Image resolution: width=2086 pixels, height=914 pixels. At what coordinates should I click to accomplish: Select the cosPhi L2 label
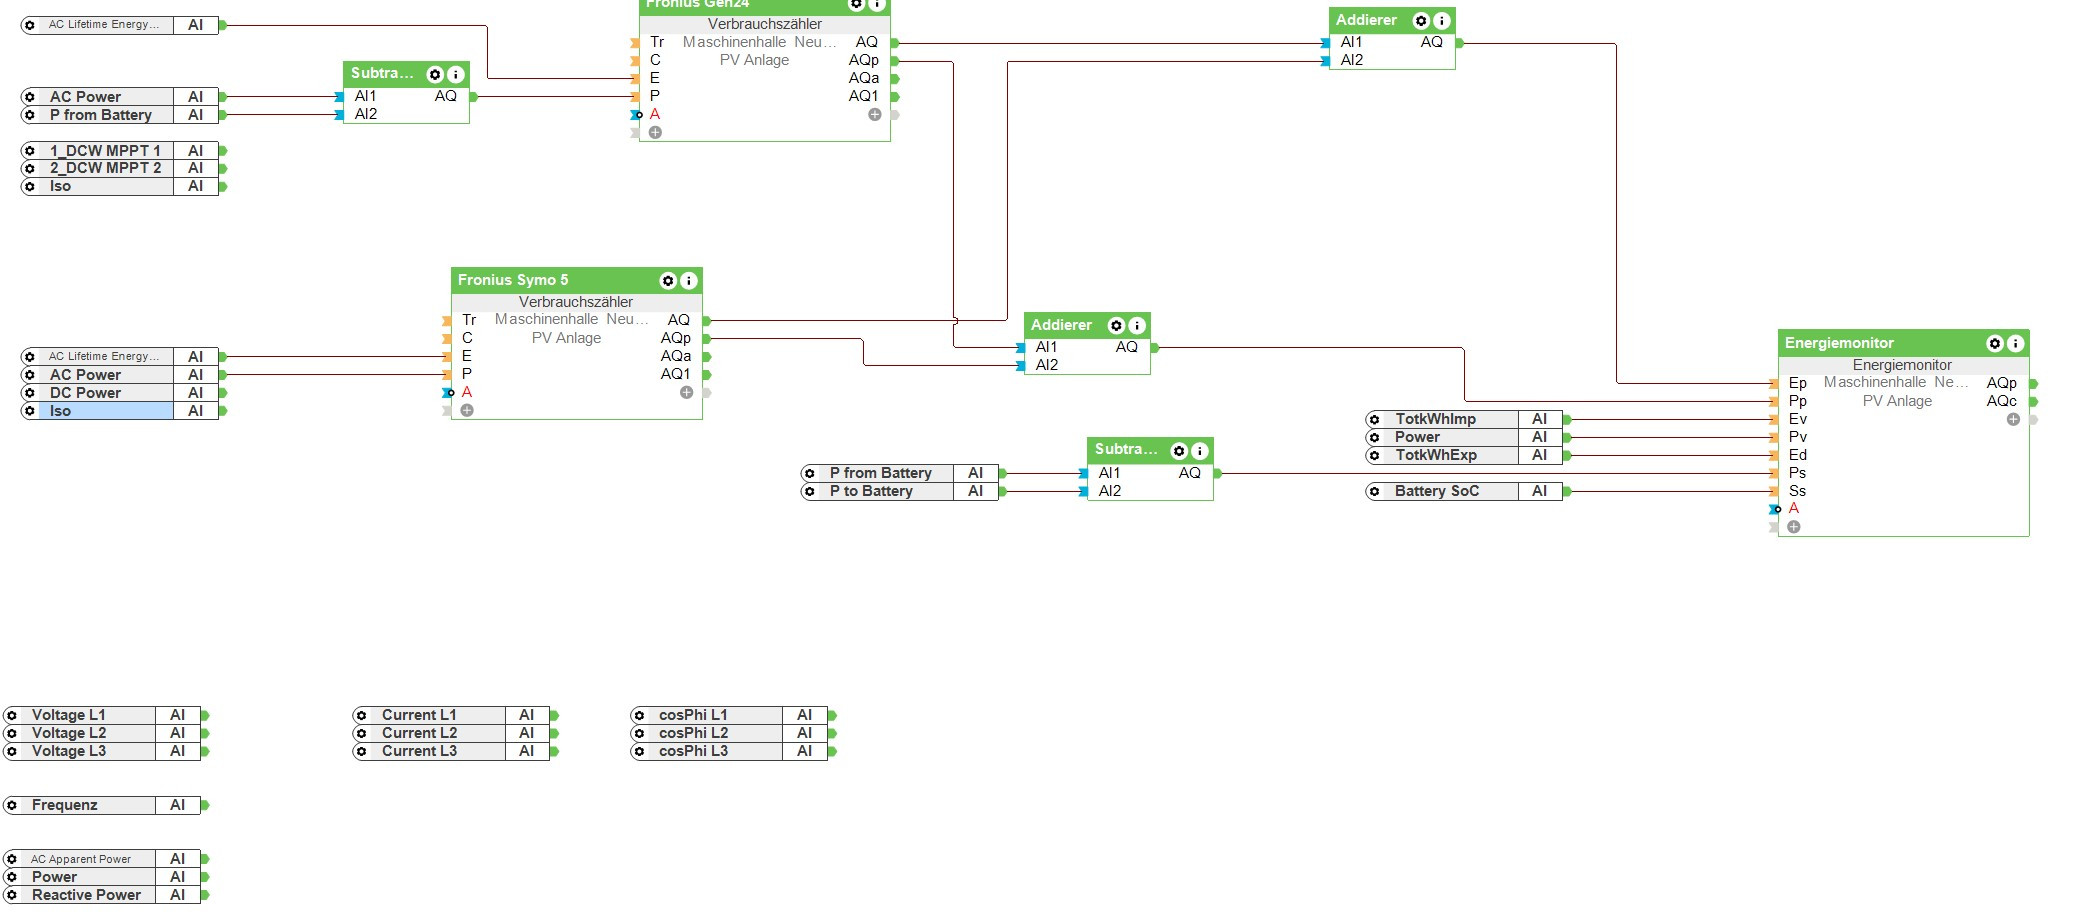pyautogui.click(x=693, y=733)
